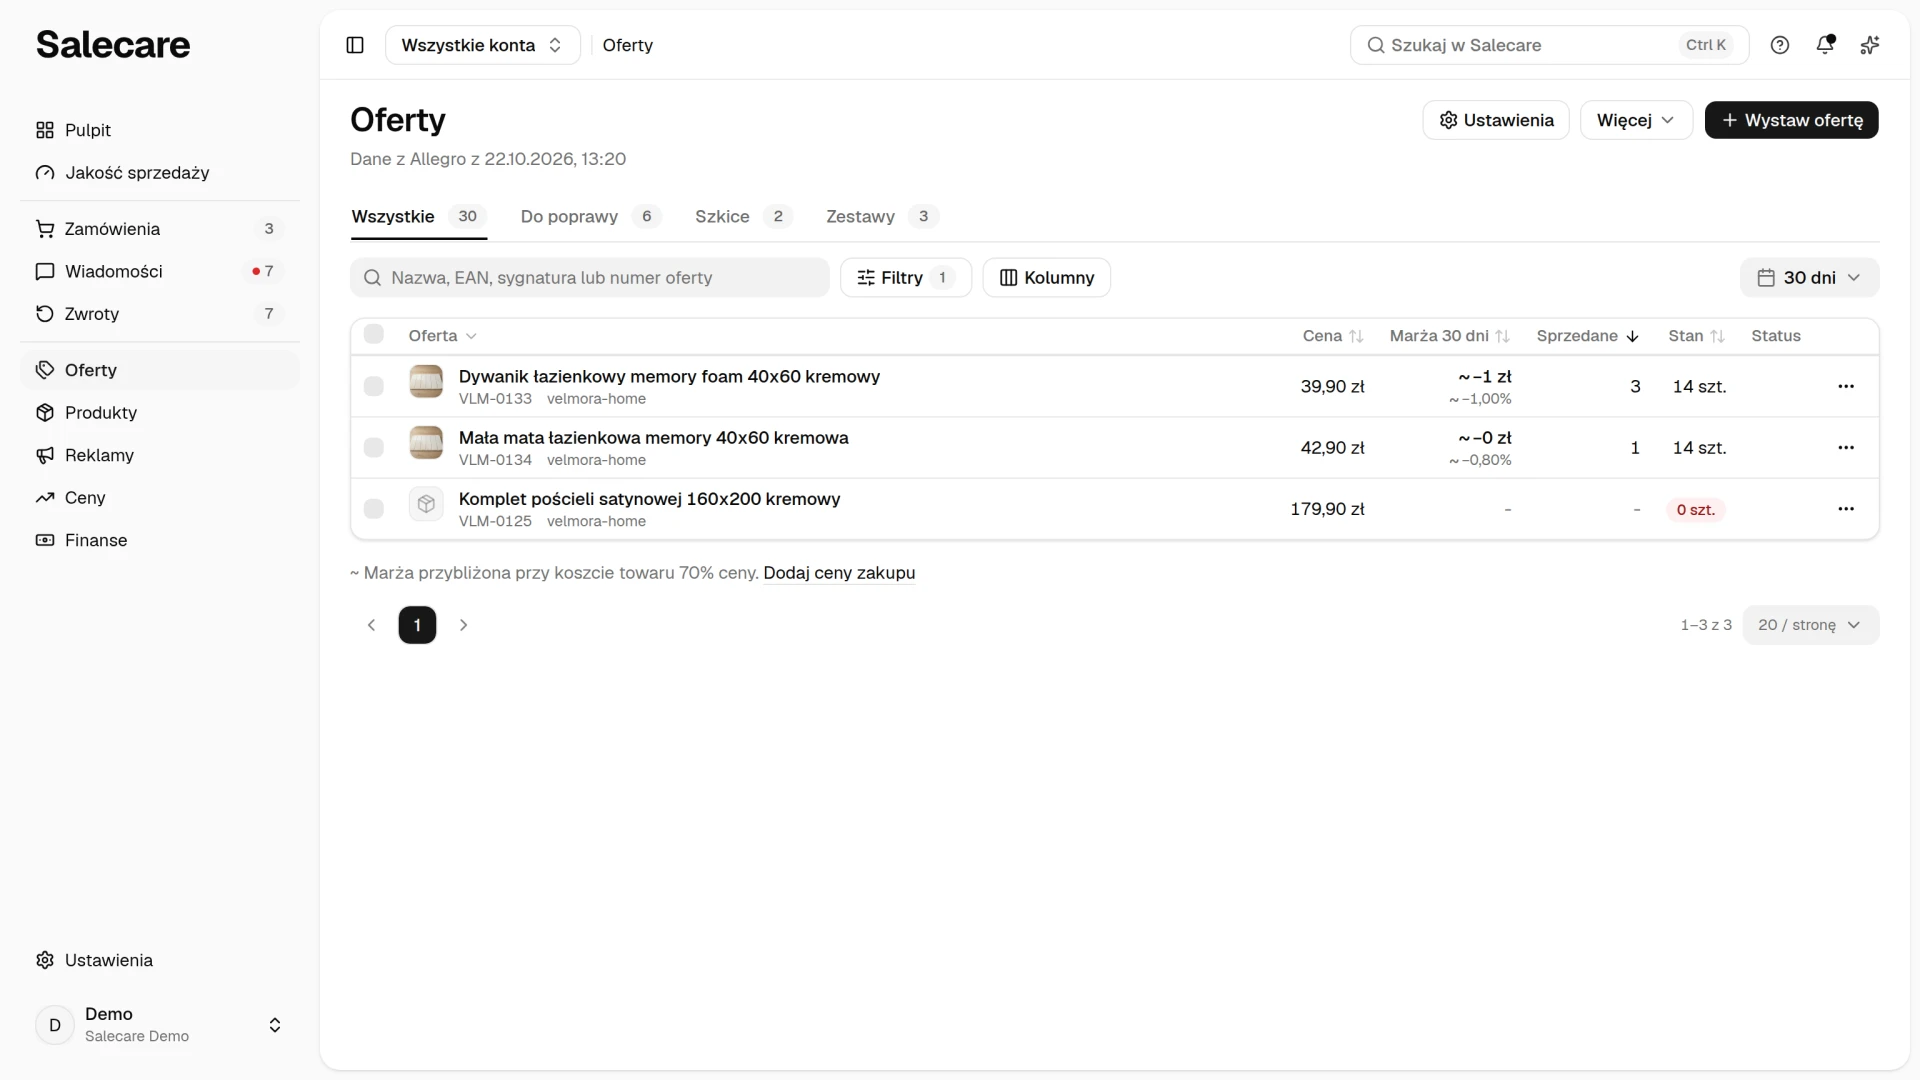Open Ceny in sidebar
Screen dimensions: 1920x1080
tap(160, 498)
